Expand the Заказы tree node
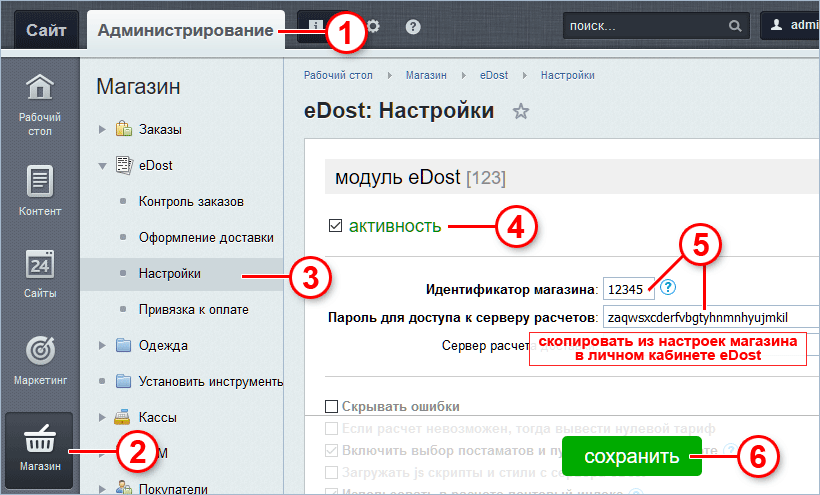 (102, 129)
